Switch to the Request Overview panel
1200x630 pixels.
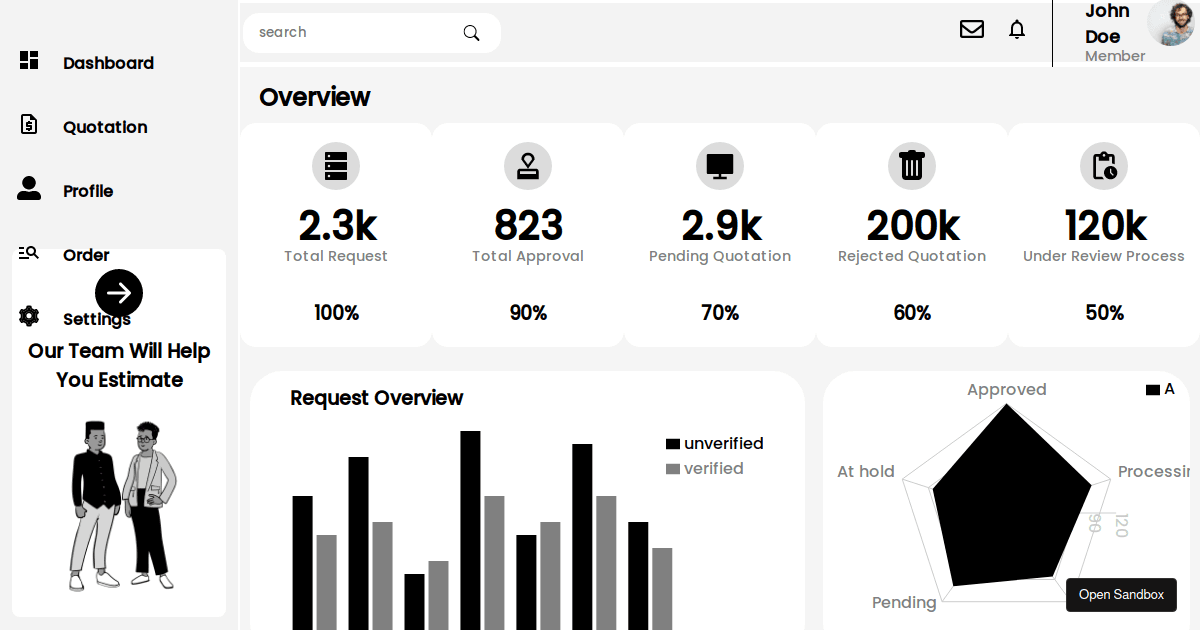(x=376, y=398)
